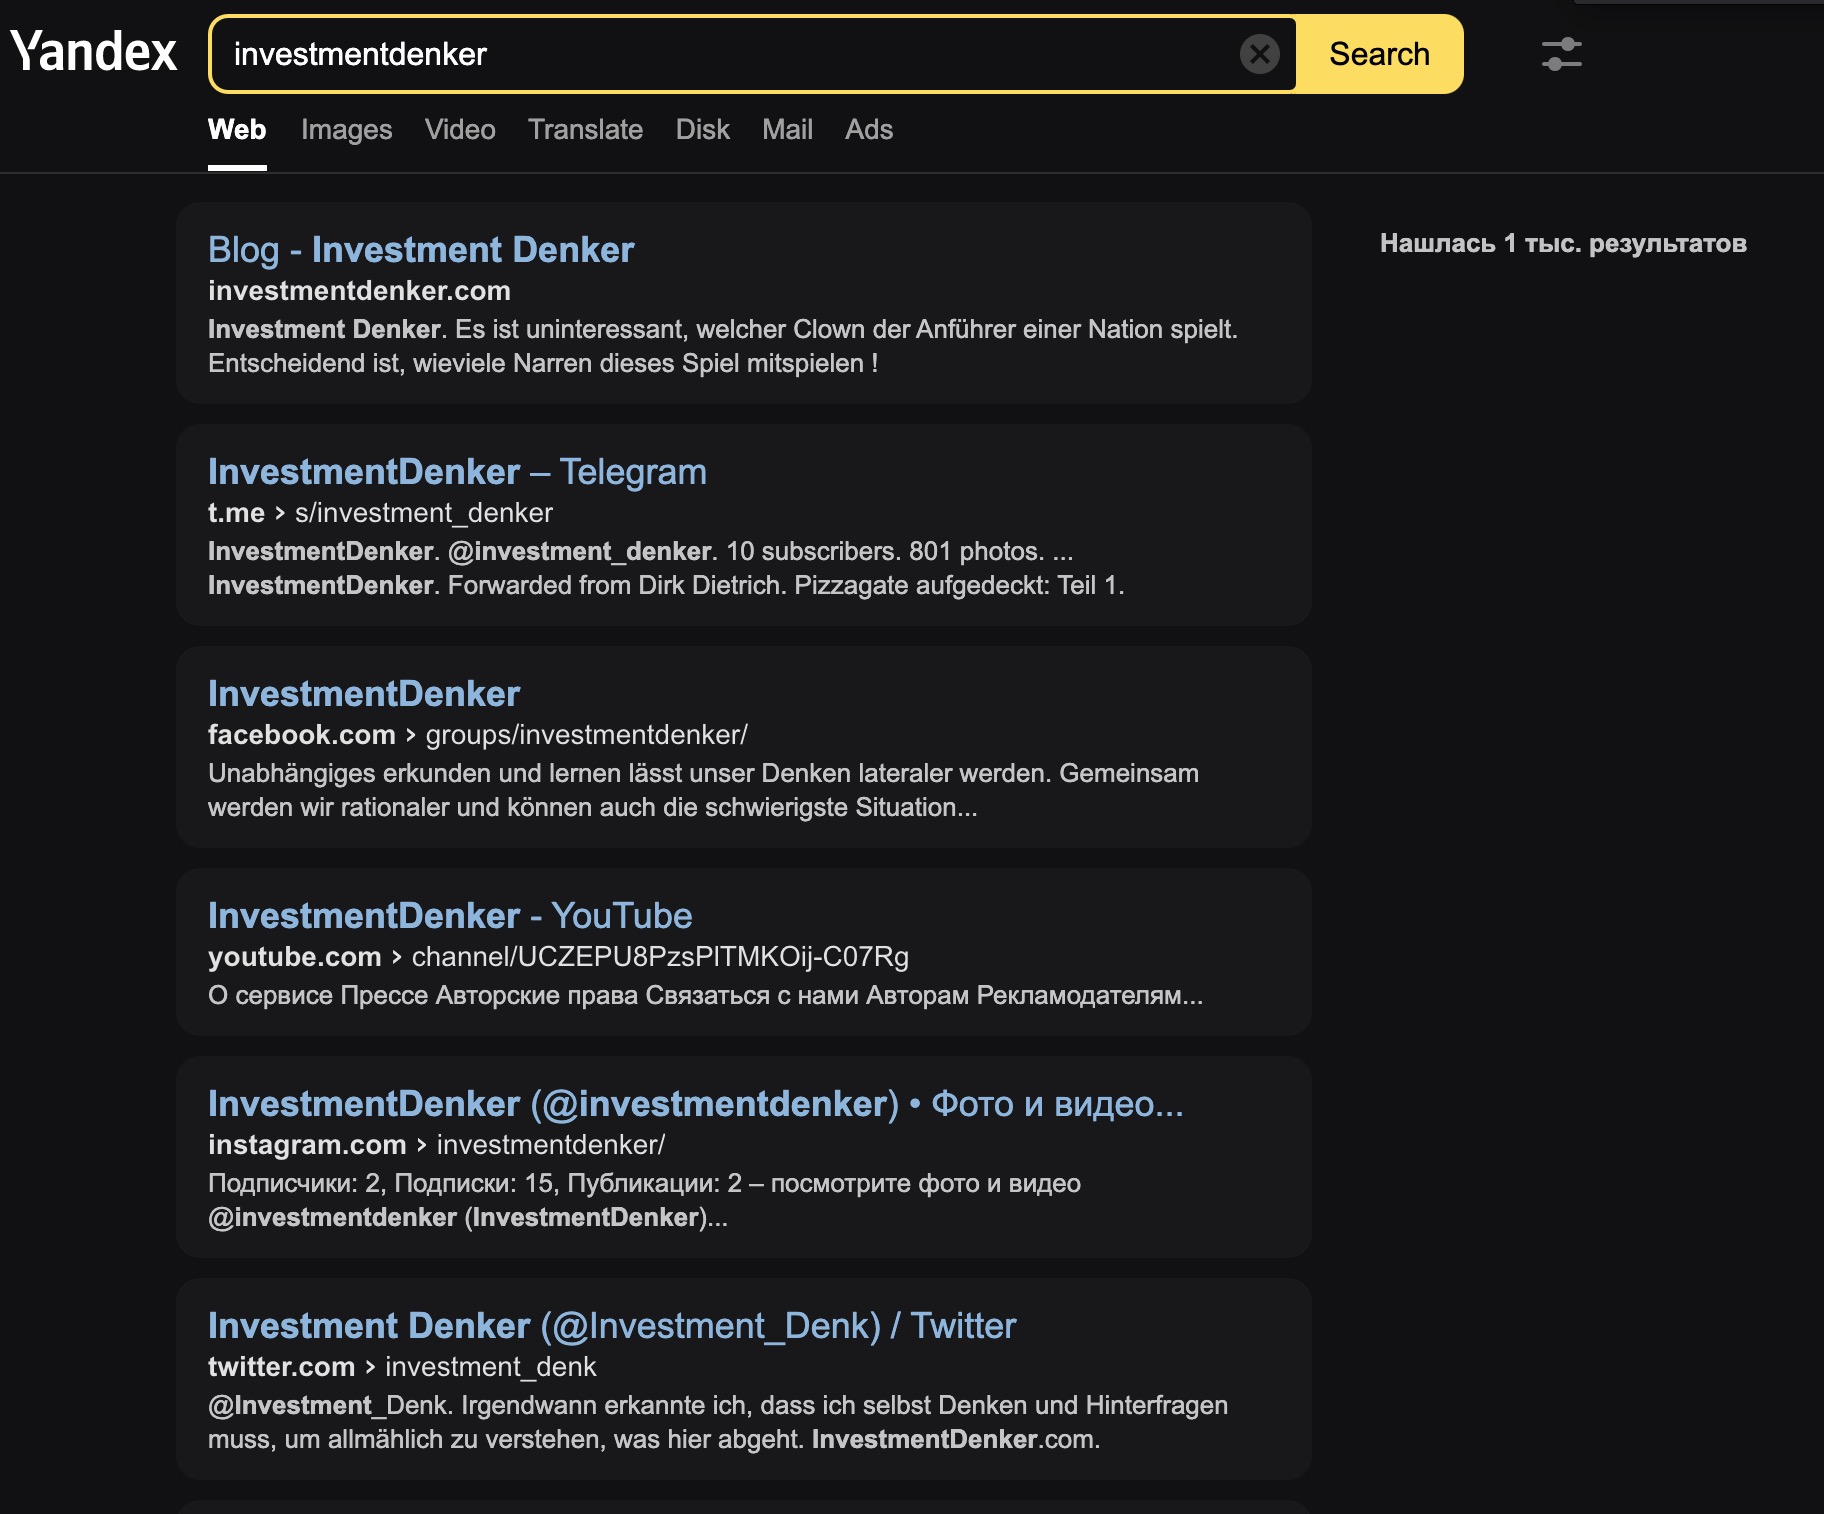
Task: Switch to the Images tab
Action: point(346,130)
